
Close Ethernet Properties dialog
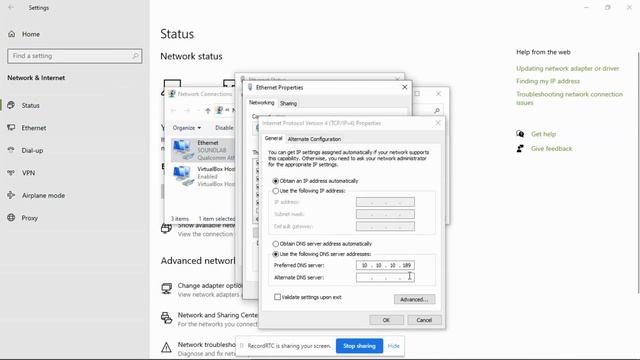404,87
